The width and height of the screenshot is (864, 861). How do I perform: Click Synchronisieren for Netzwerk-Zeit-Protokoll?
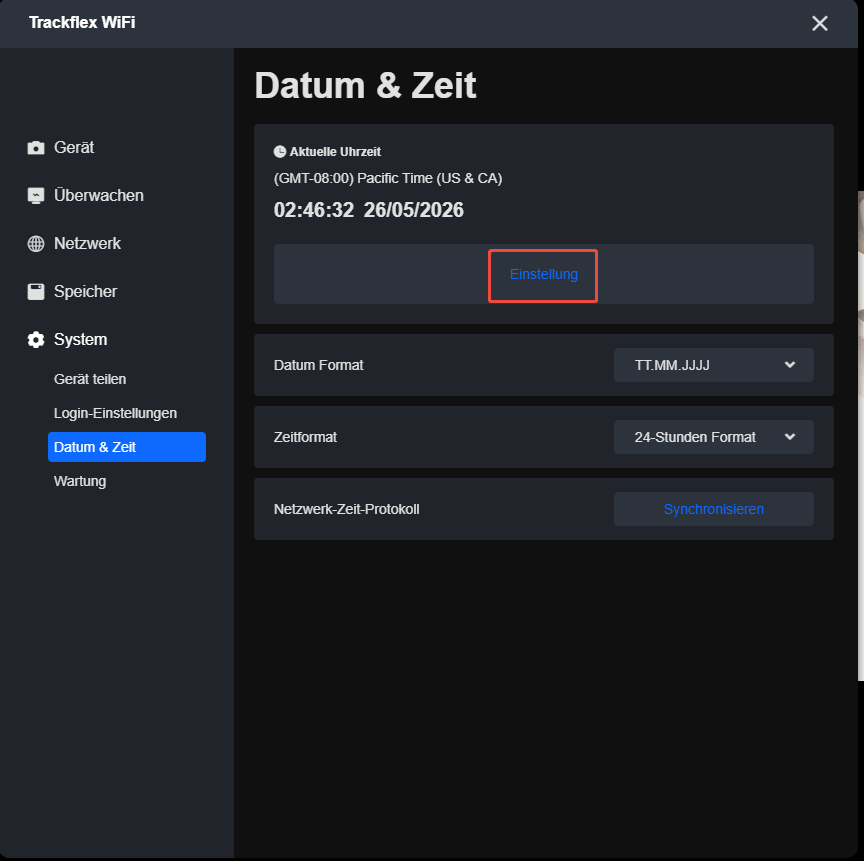point(714,509)
